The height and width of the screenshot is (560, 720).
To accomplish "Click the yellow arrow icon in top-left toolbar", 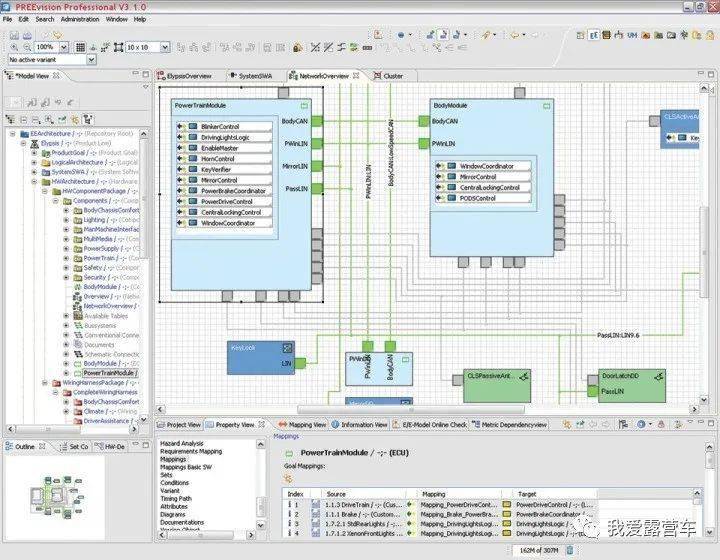I will (x=57, y=35).
